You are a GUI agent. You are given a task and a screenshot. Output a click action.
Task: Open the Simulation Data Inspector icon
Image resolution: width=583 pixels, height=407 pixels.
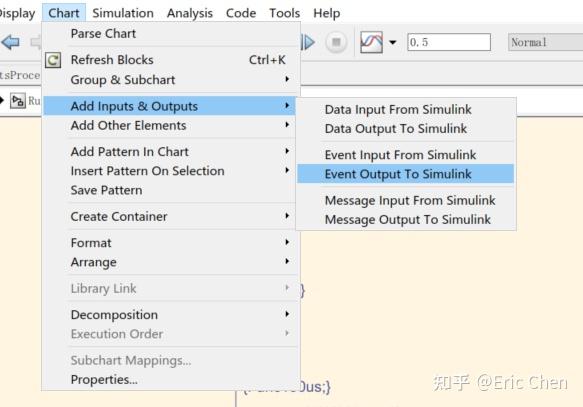point(371,42)
